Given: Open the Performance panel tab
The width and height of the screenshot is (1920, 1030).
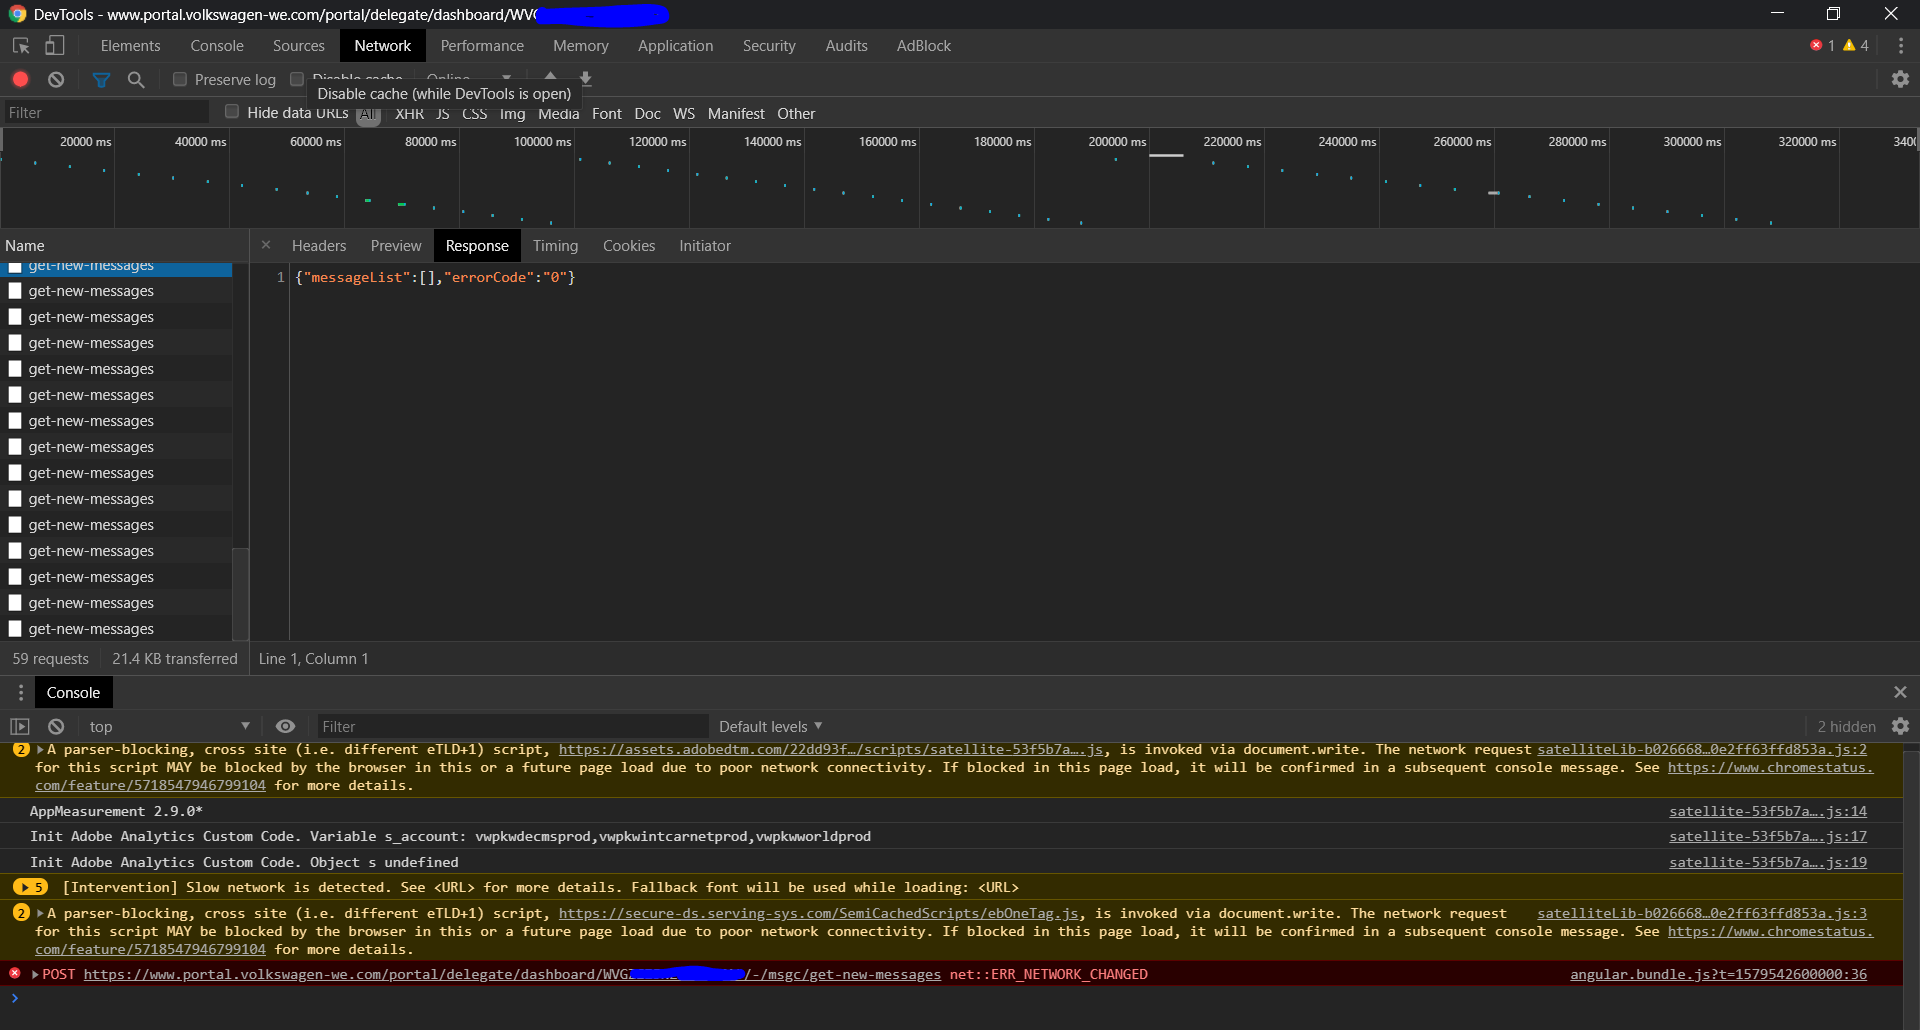Looking at the screenshot, I should point(481,46).
